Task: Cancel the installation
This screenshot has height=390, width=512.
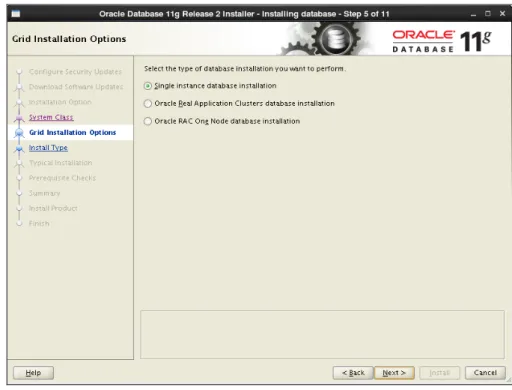Action: pos(485,373)
